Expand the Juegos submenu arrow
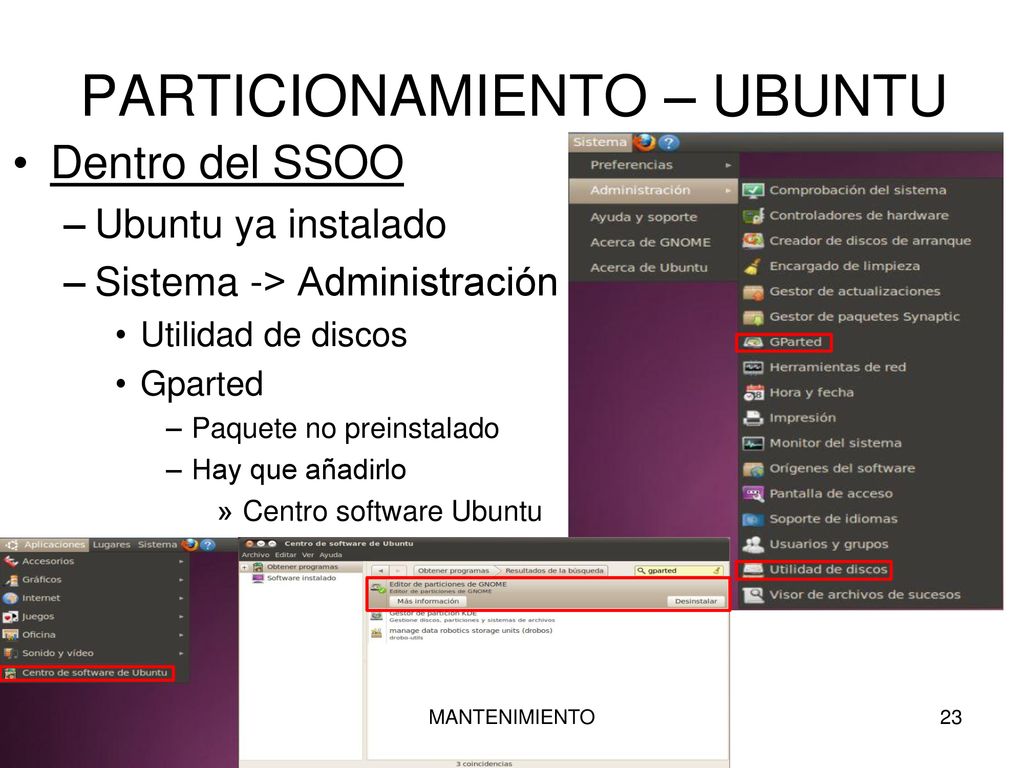Image resolution: width=1024 pixels, height=768 pixels. coord(181,616)
